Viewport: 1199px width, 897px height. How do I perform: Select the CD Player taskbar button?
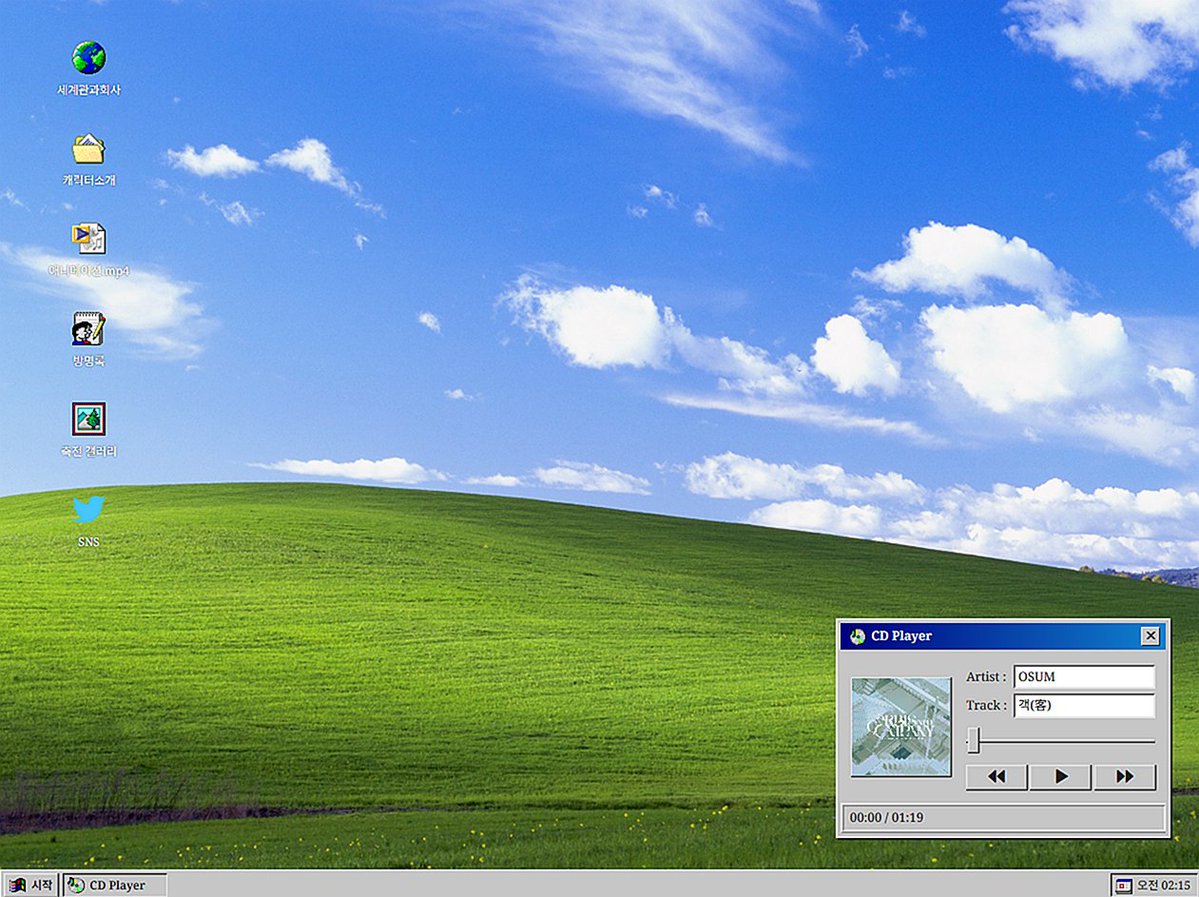point(115,885)
